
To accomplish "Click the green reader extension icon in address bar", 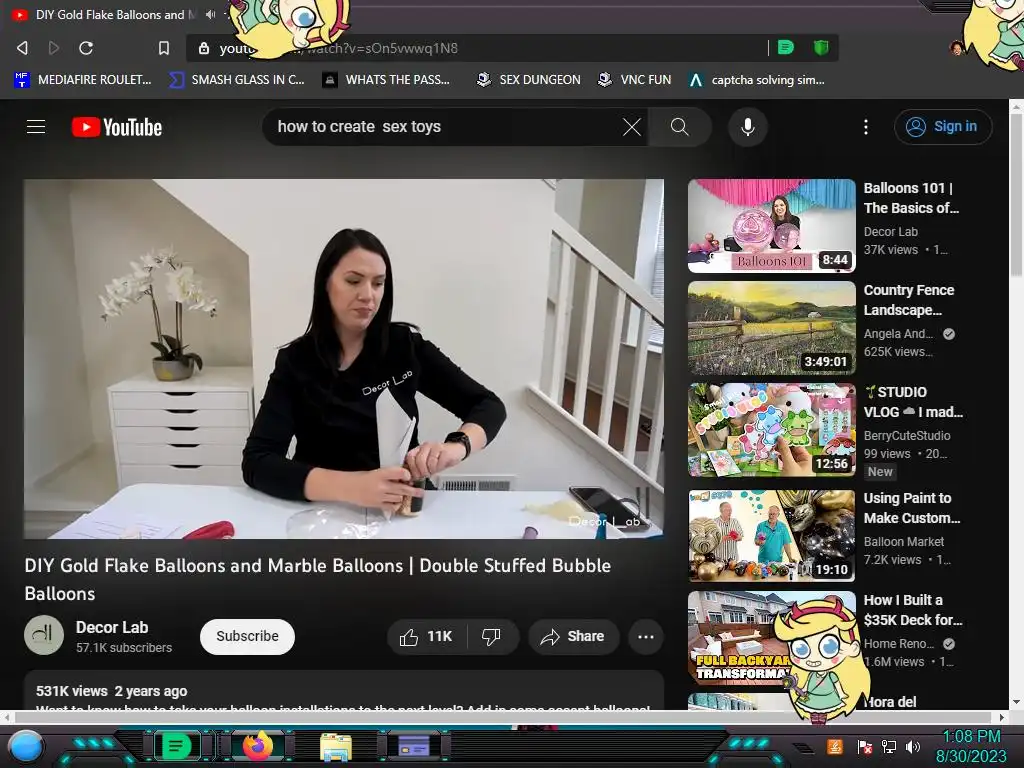I will 786,47.
